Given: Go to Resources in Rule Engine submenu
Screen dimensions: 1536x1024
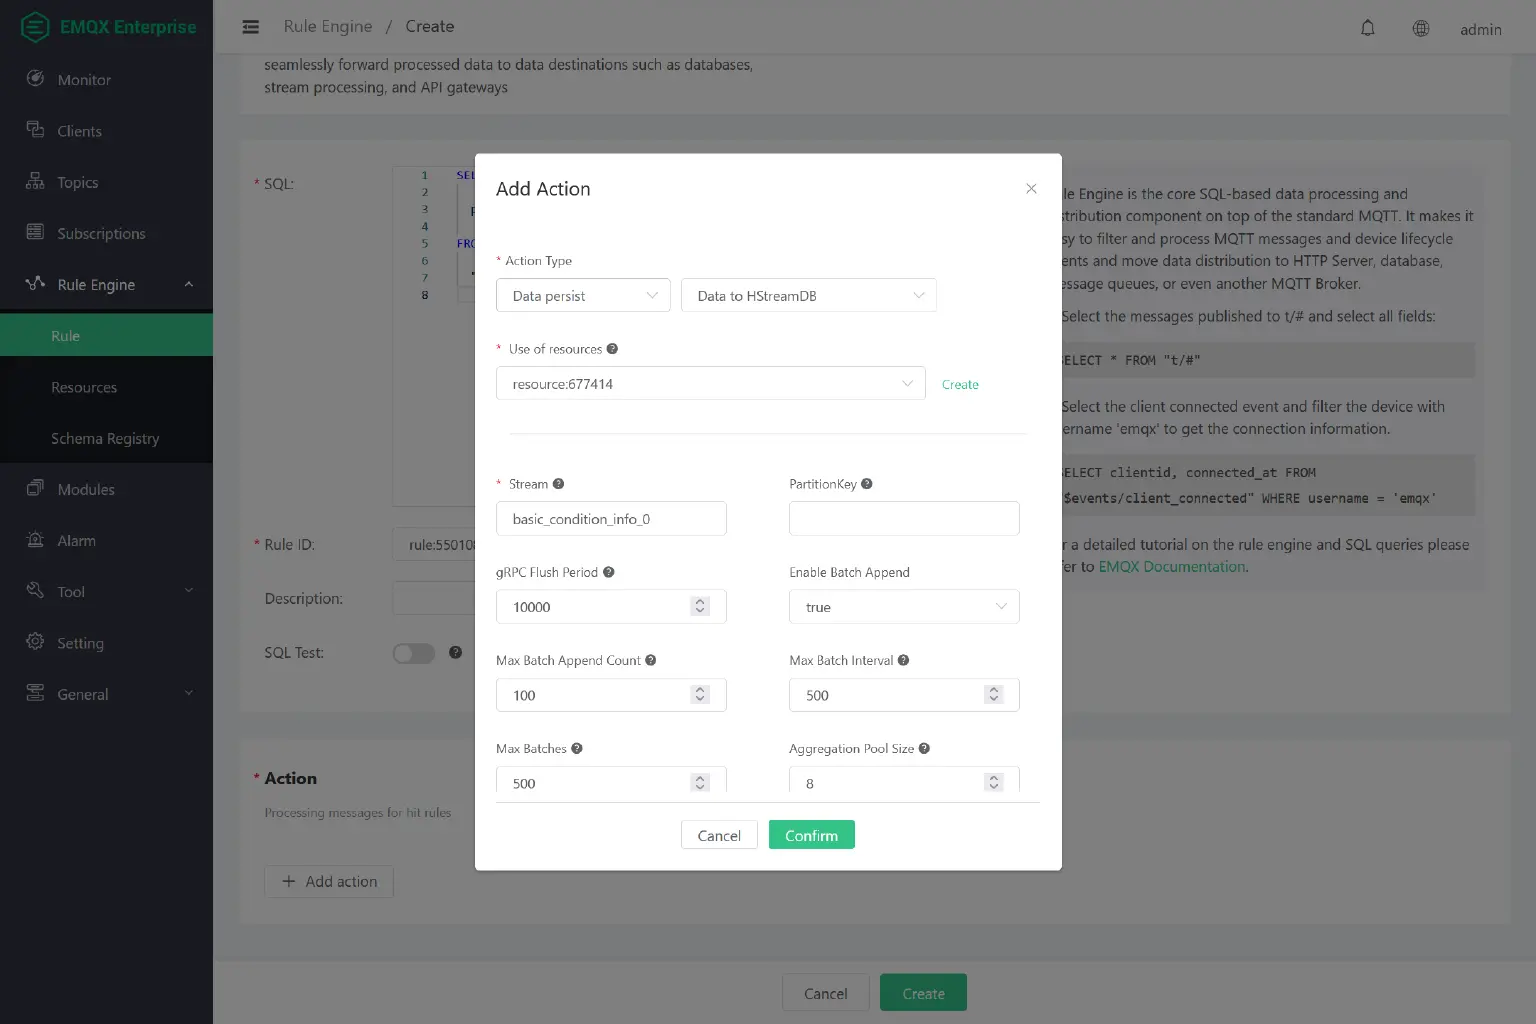Looking at the screenshot, I should click(x=84, y=388).
